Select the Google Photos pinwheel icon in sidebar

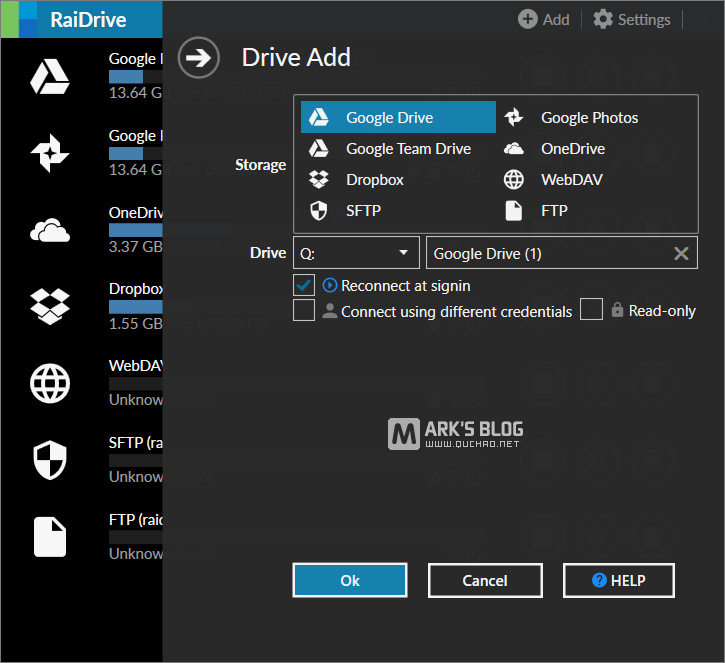coord(50,153)
